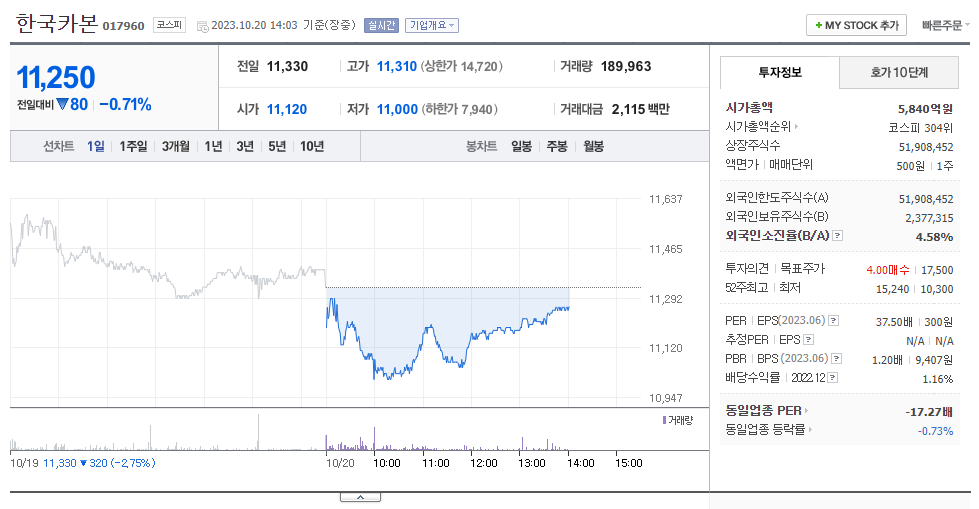Screen dimensions: 979x509
Task: Click the 14:00 time label on chart axis
Action: point(580,463)
